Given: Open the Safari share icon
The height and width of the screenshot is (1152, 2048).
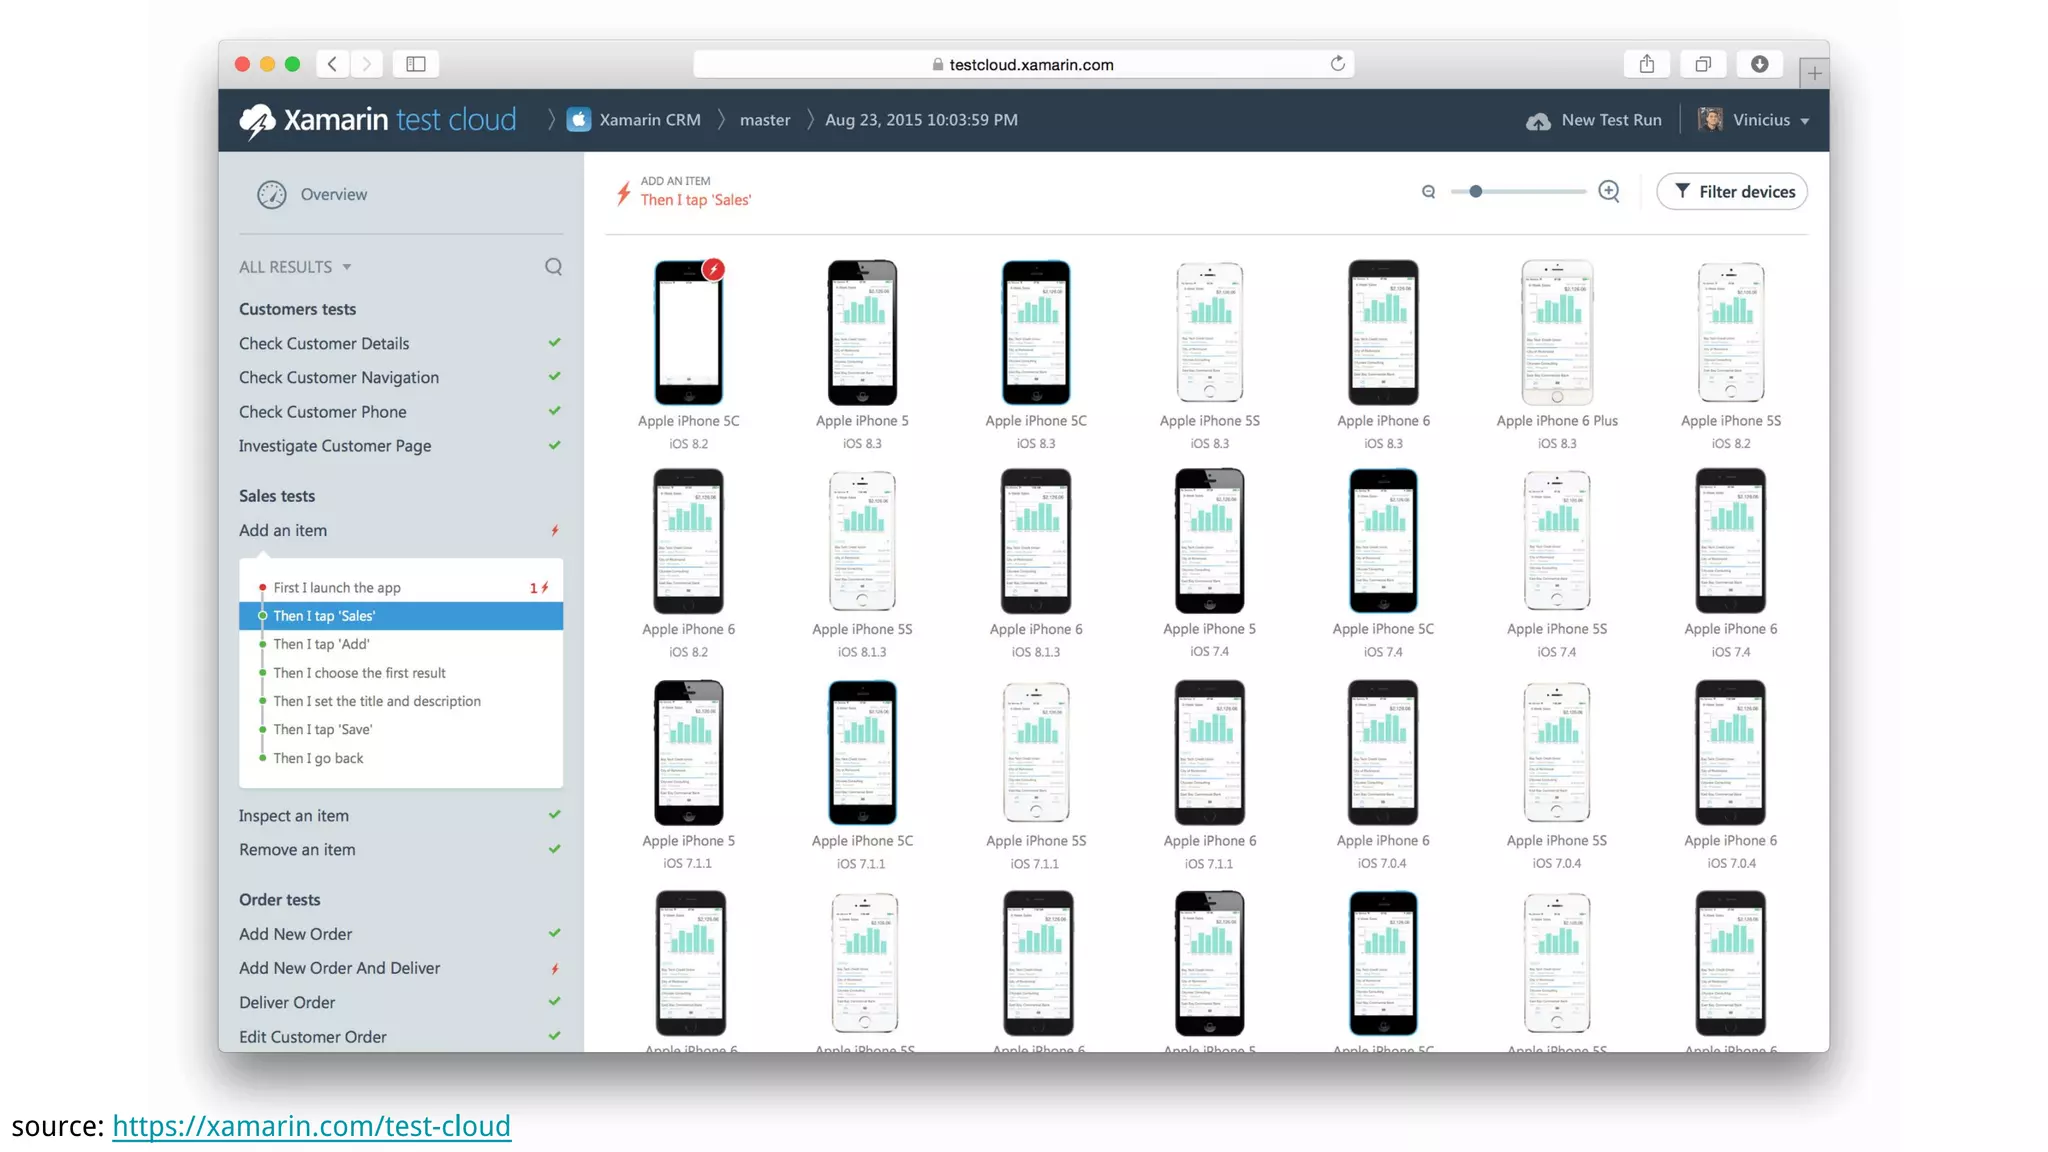Looking at the screenshot, I should [1647, 64].
